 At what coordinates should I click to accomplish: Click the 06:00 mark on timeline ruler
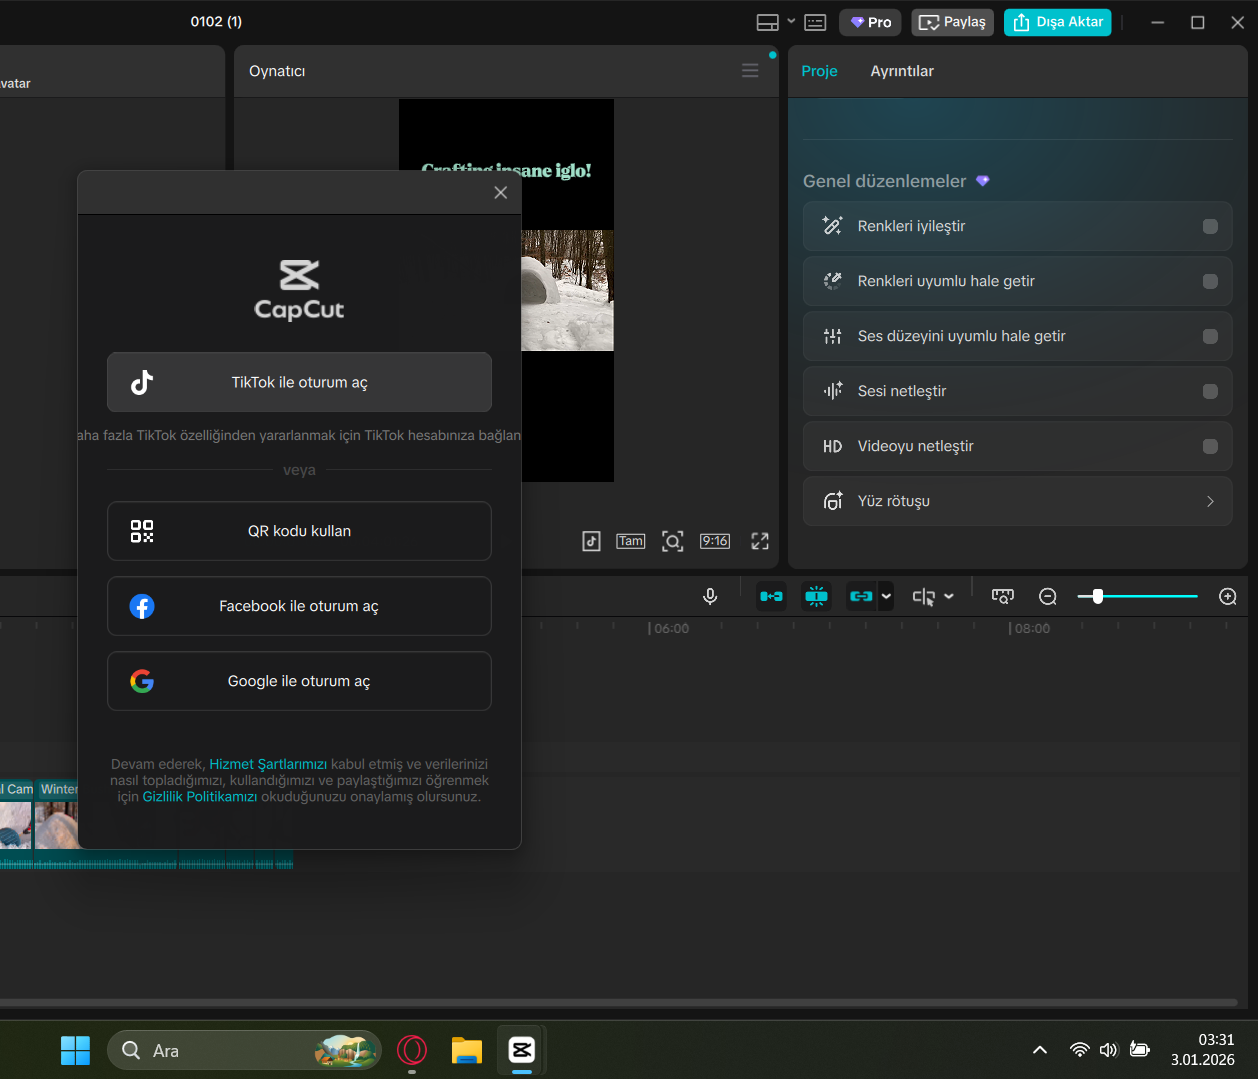click(x=670, y=628)
